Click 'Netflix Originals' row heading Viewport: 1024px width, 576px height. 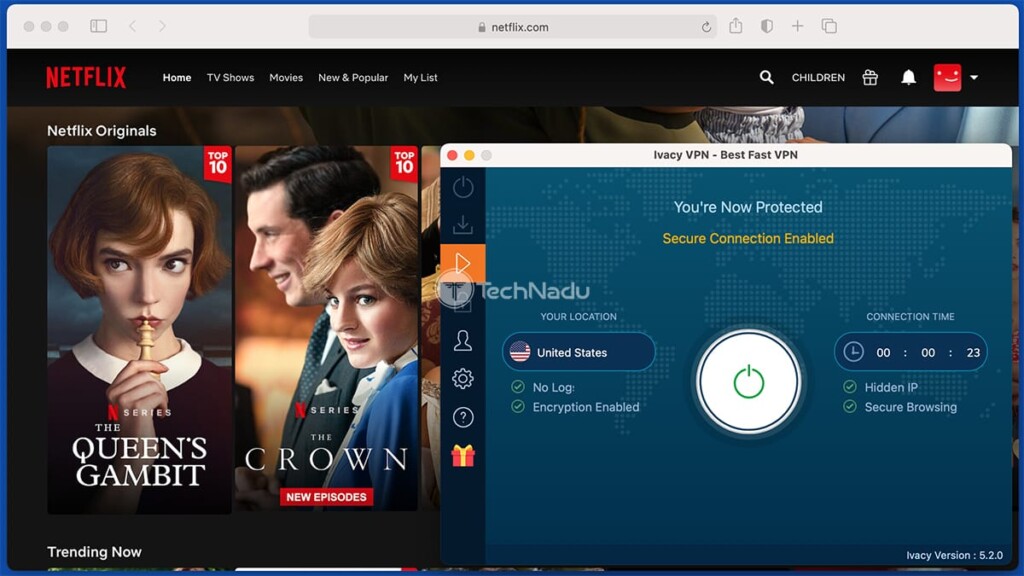click(102, 131)
